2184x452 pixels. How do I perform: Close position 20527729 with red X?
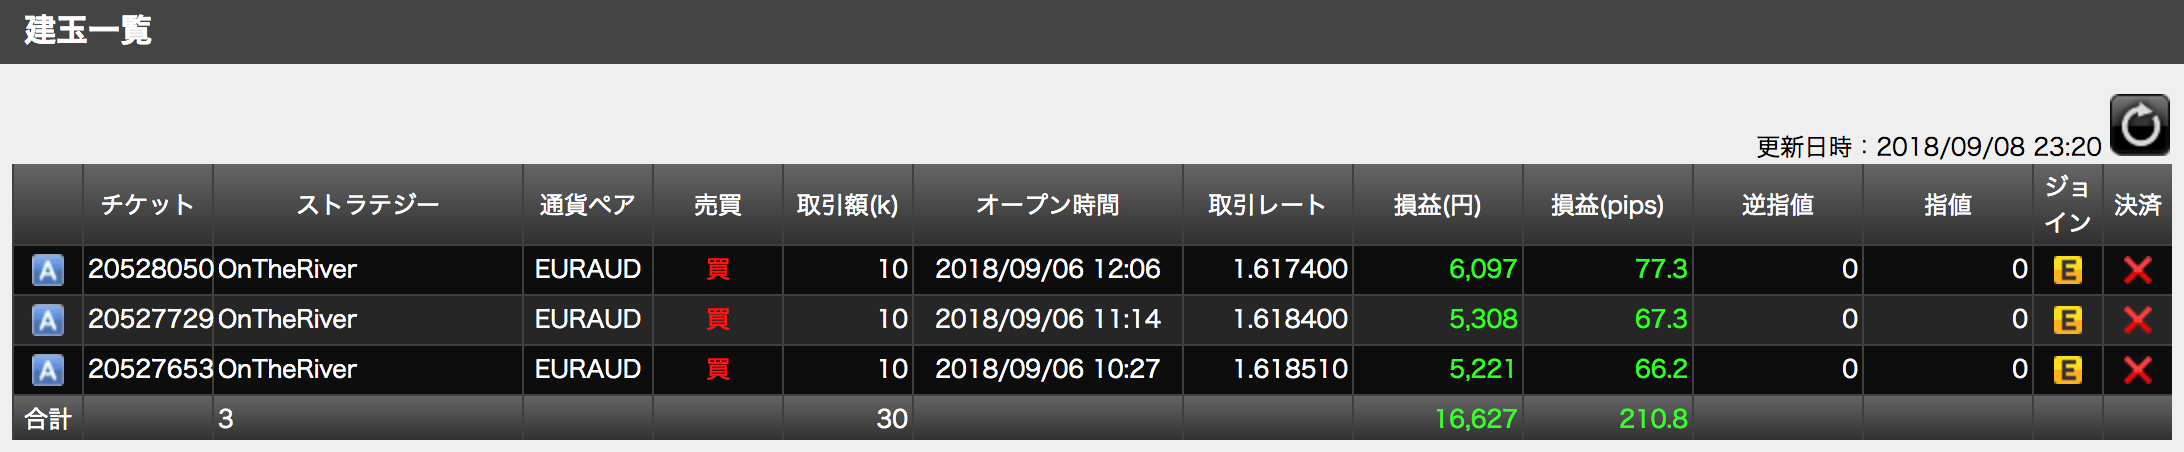pos(2138,320)
